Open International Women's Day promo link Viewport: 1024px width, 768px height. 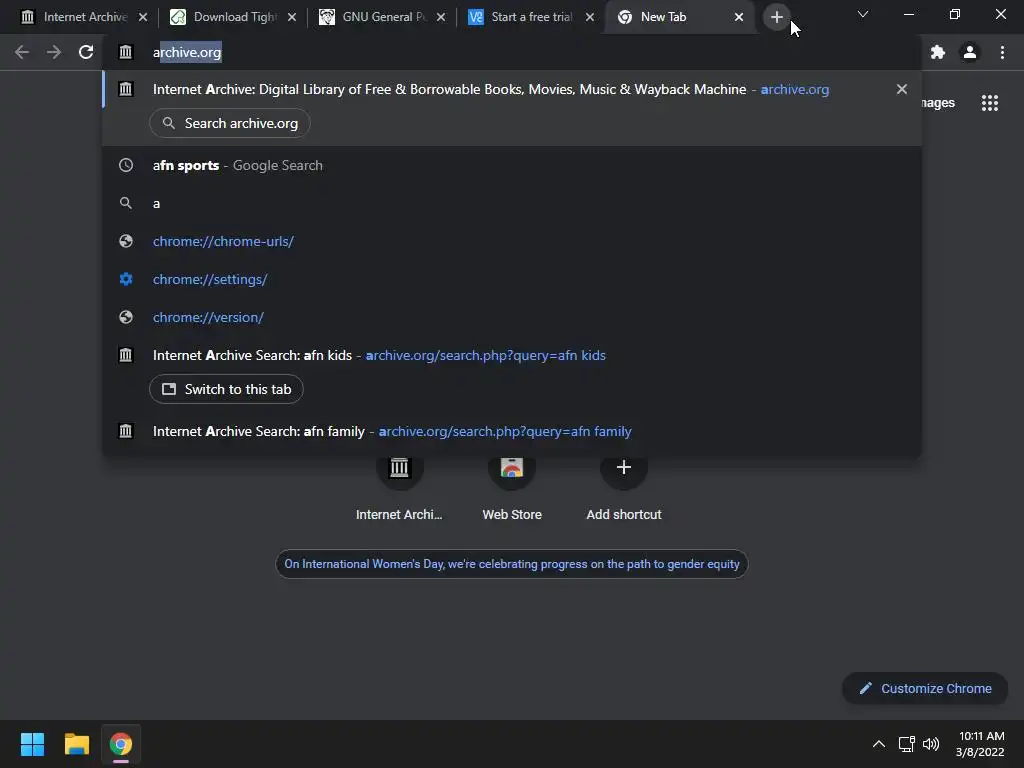tap(511, 564)
